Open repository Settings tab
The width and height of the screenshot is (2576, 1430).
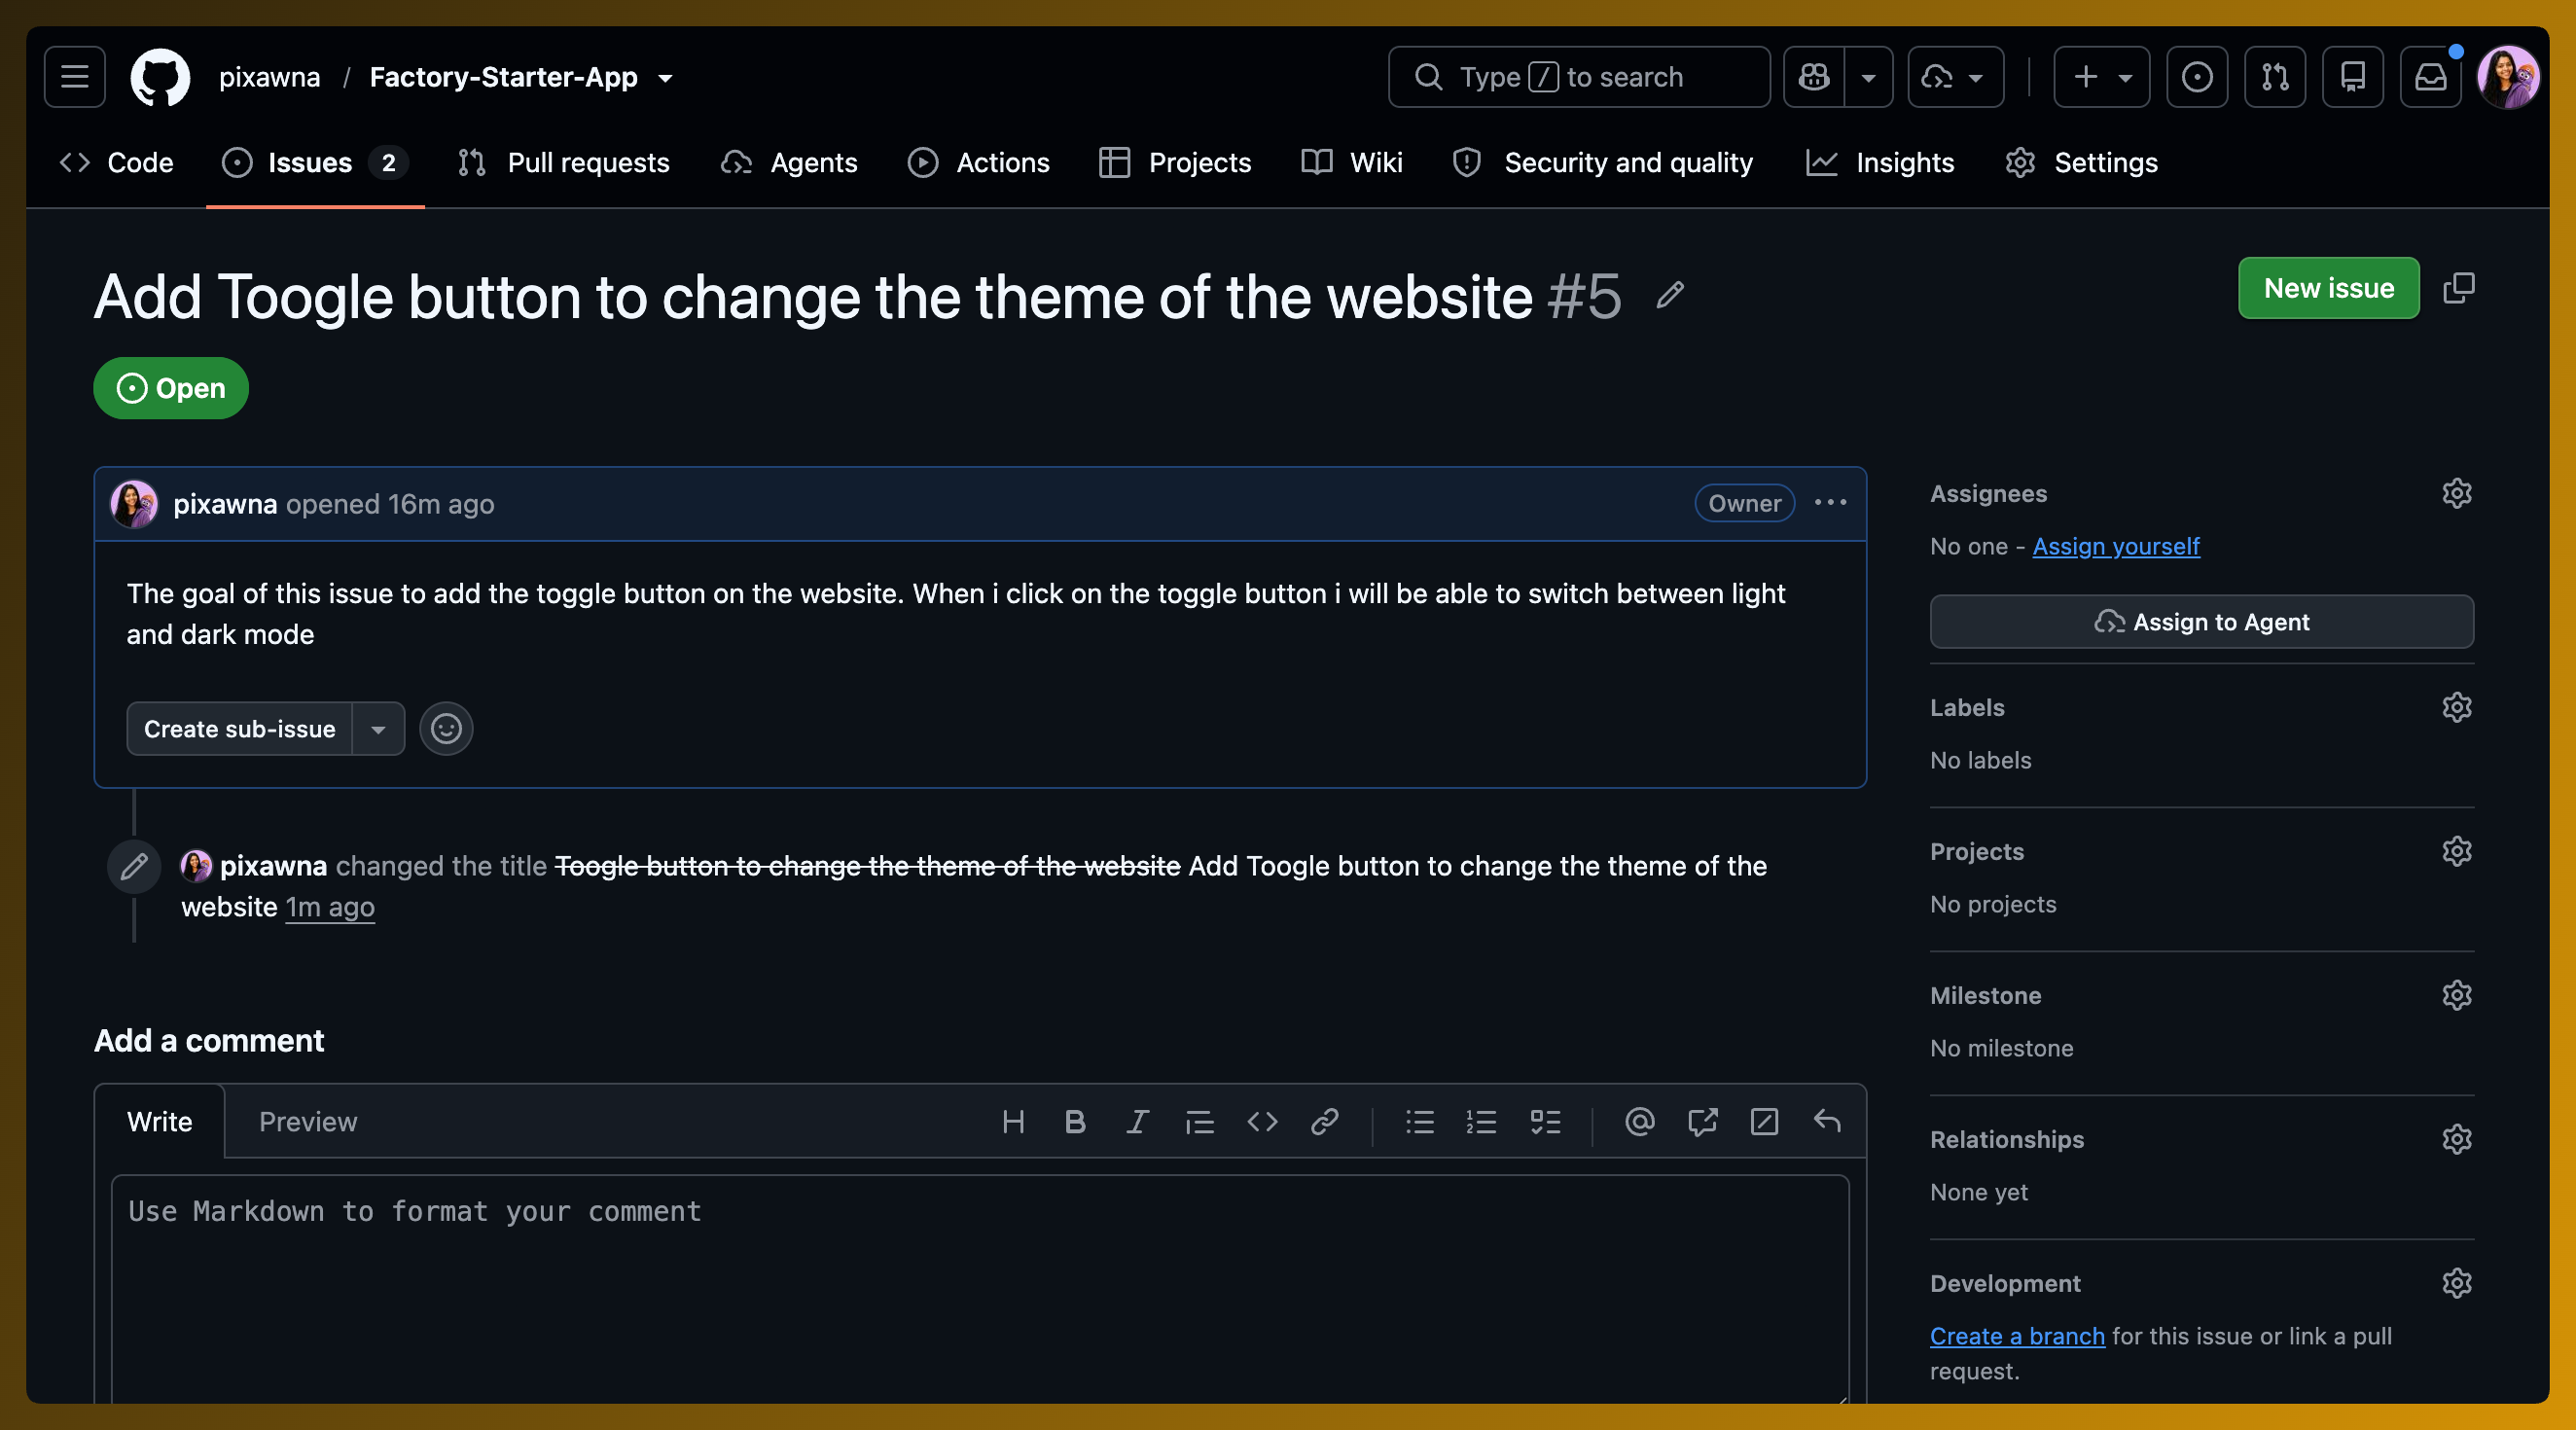click(2082, 162)
